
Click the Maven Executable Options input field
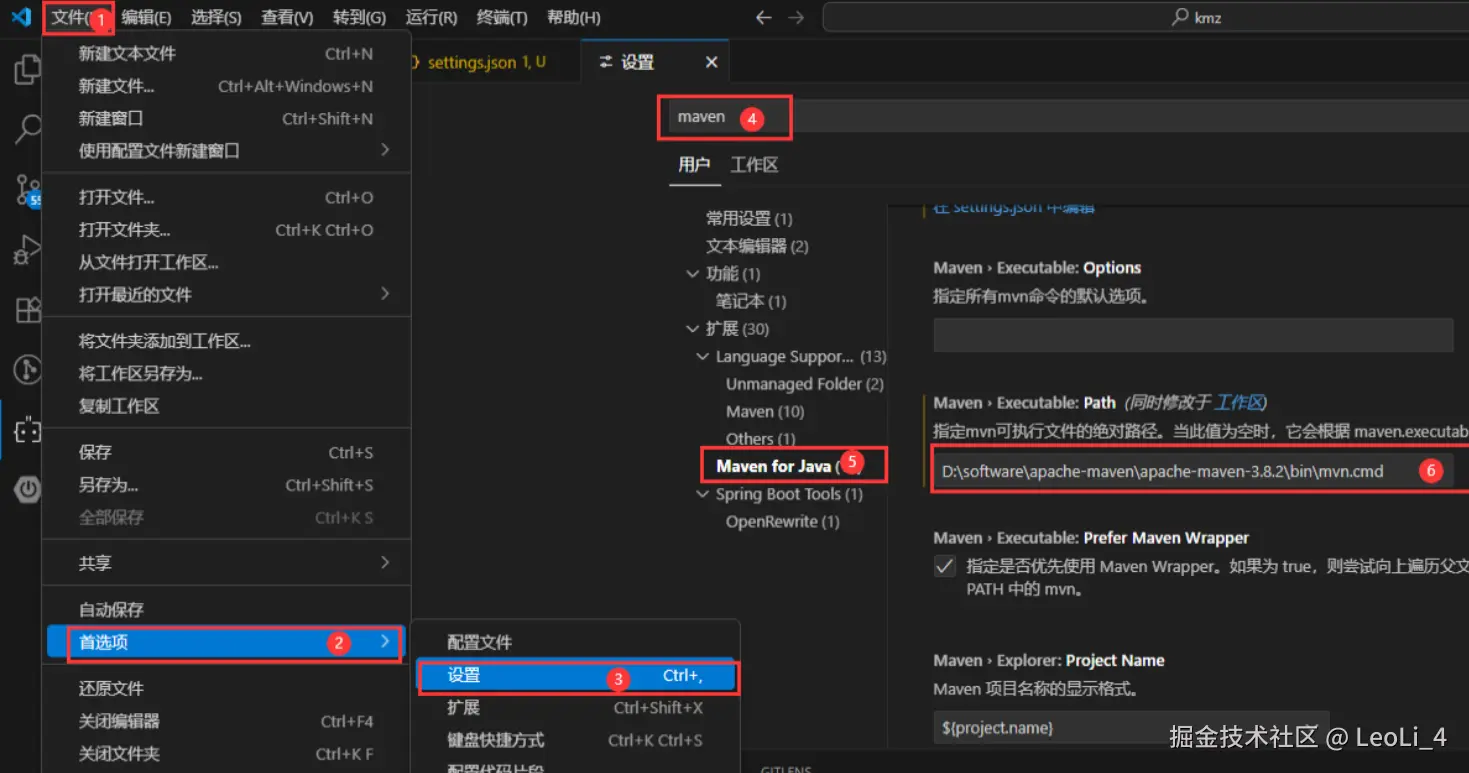coord(1193,335)
